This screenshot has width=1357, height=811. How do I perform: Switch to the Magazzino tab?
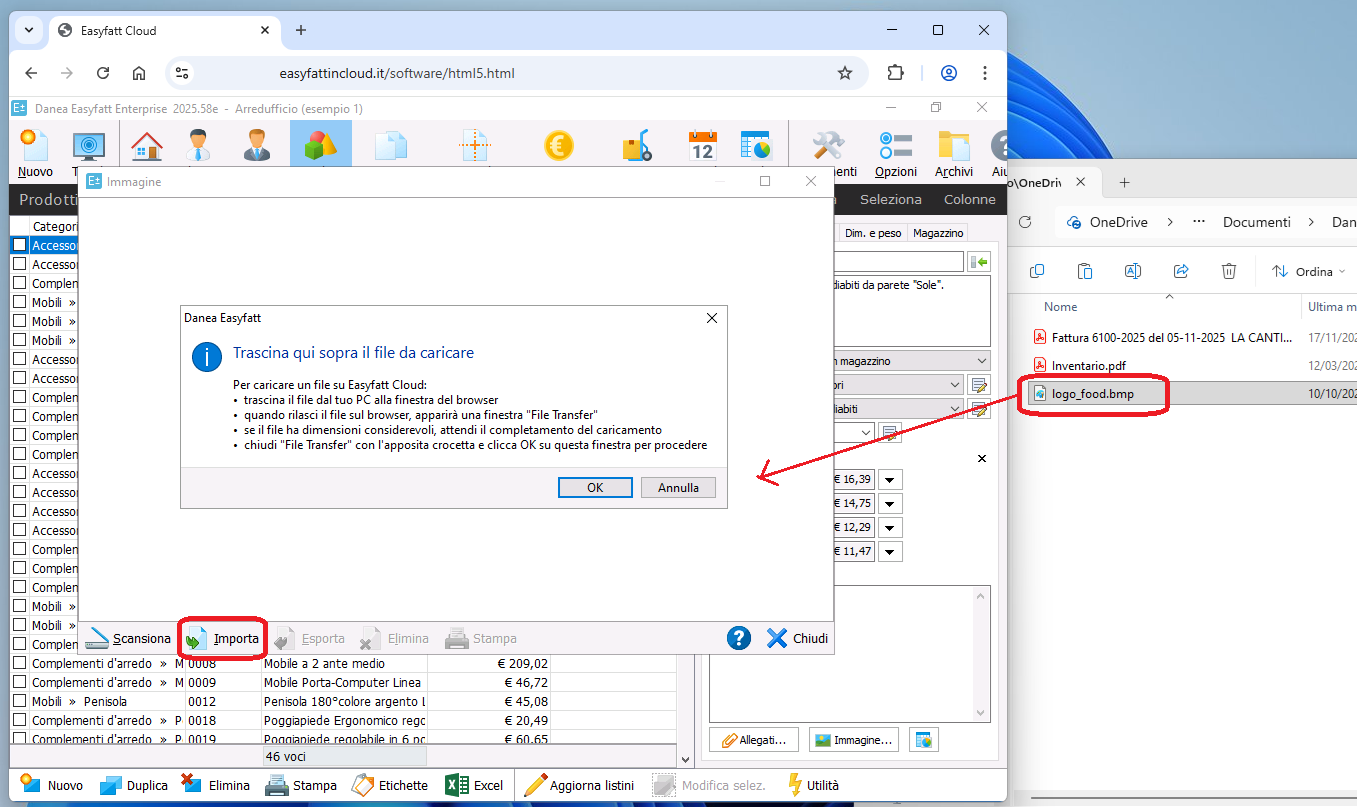tap(938, 233)
